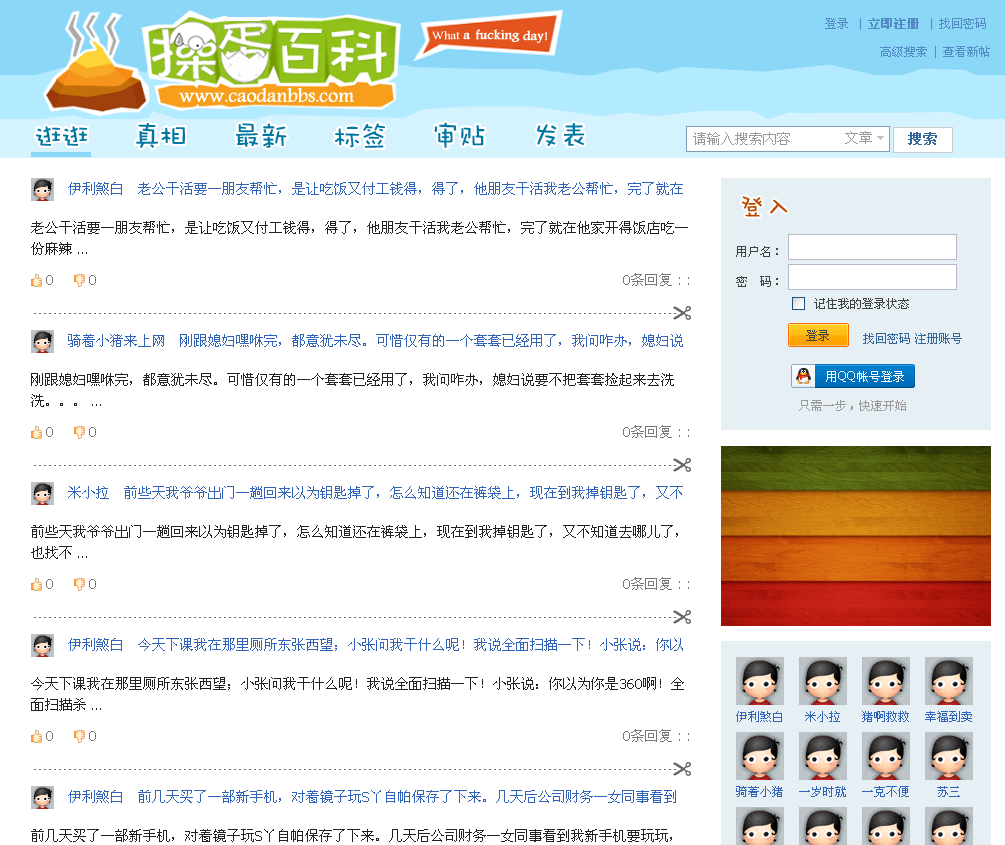Click the 密码 input field
Image resolution: width=1005 pixels, height=845 pixels.
pyautogui.click(x=872, y=277)
